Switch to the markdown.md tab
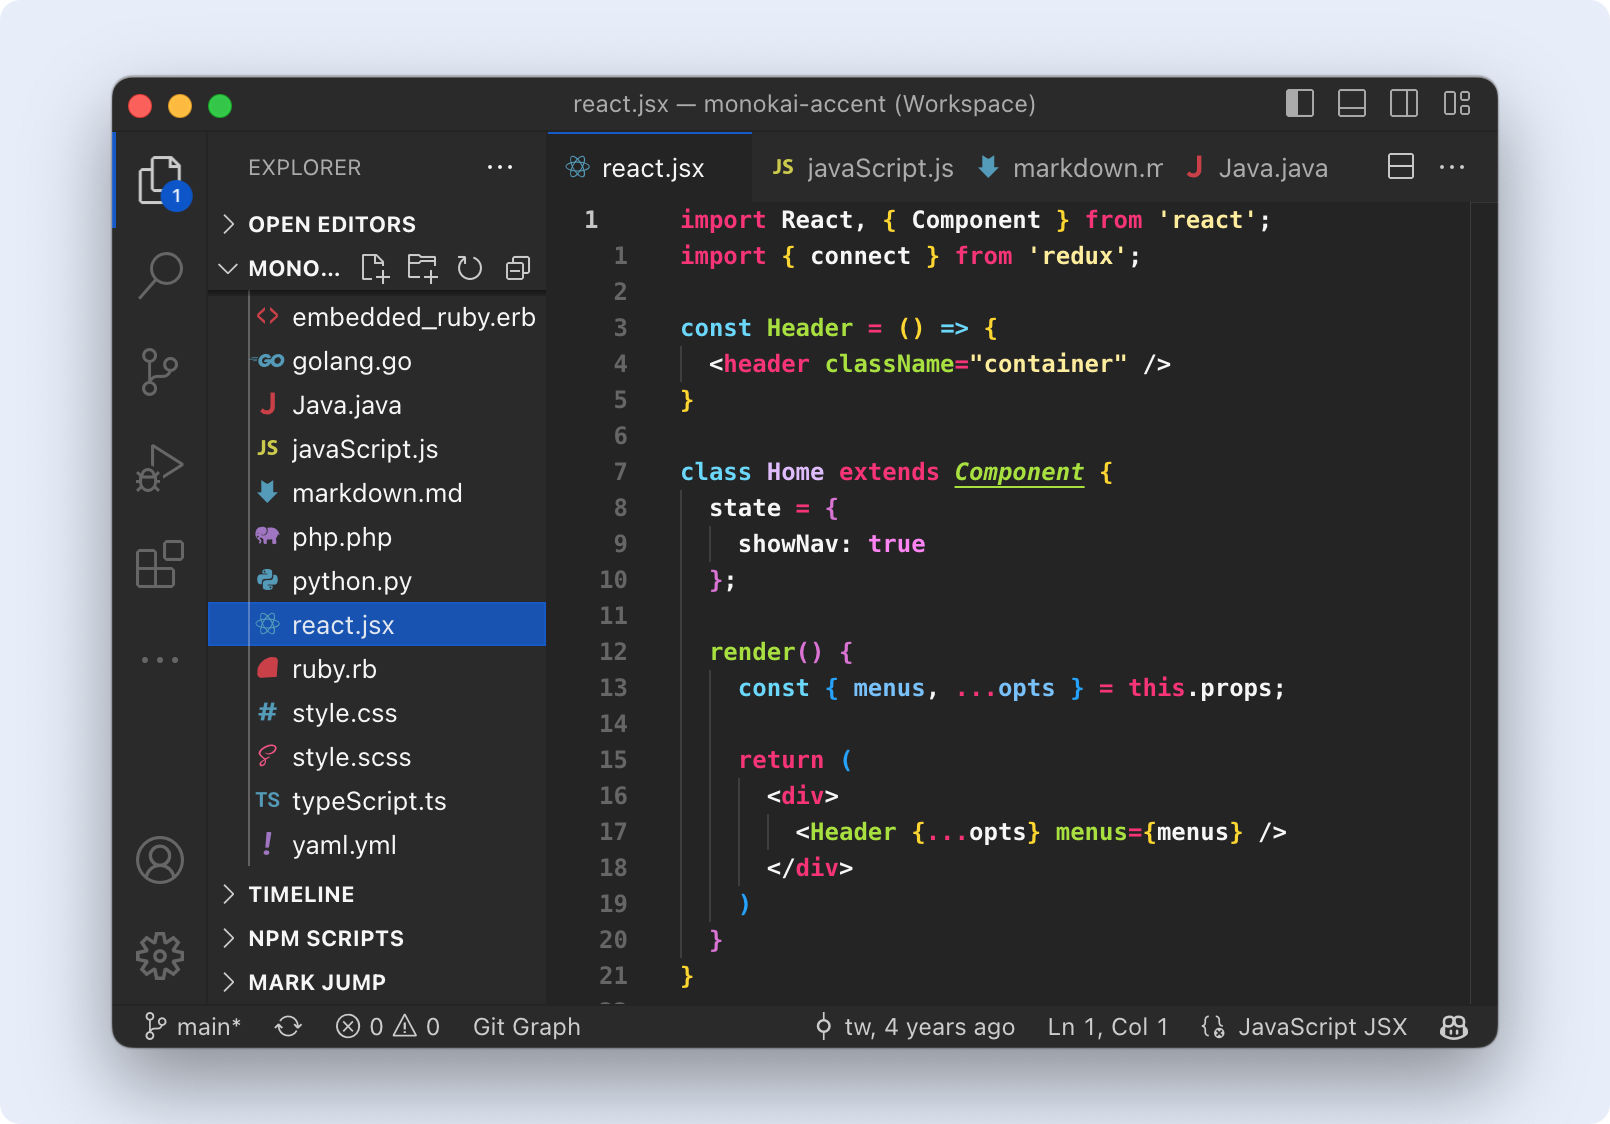The image size is (1610, 1124). click(x=1071, y=168)
